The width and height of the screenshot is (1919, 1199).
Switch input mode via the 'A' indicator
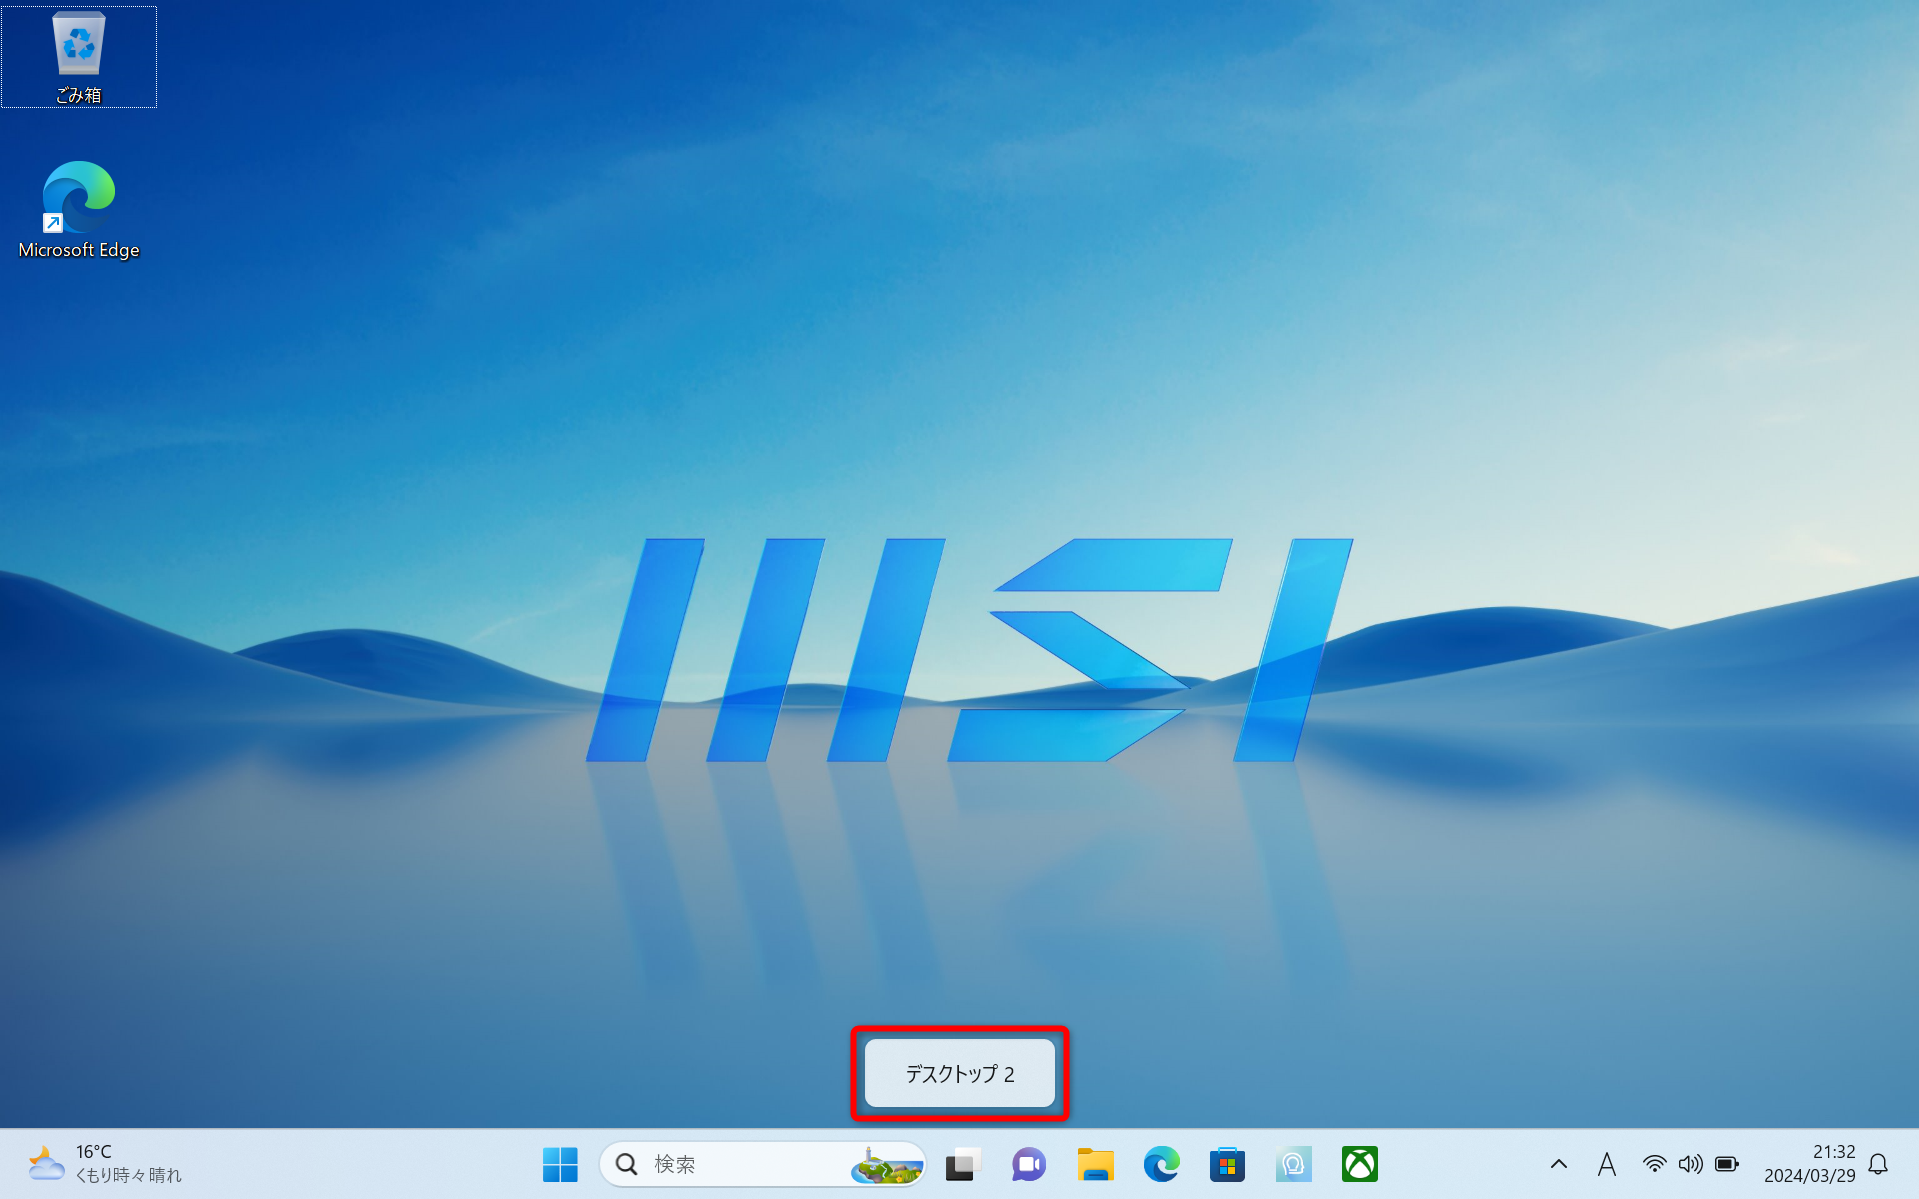point(1606,1163)
